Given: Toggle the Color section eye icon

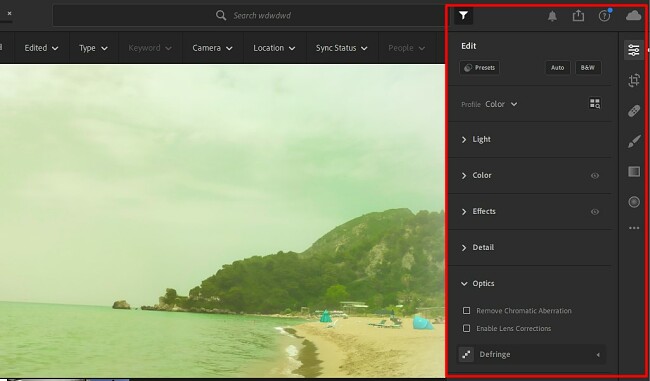Looking at the screenshot, I should tap(594, 175).
